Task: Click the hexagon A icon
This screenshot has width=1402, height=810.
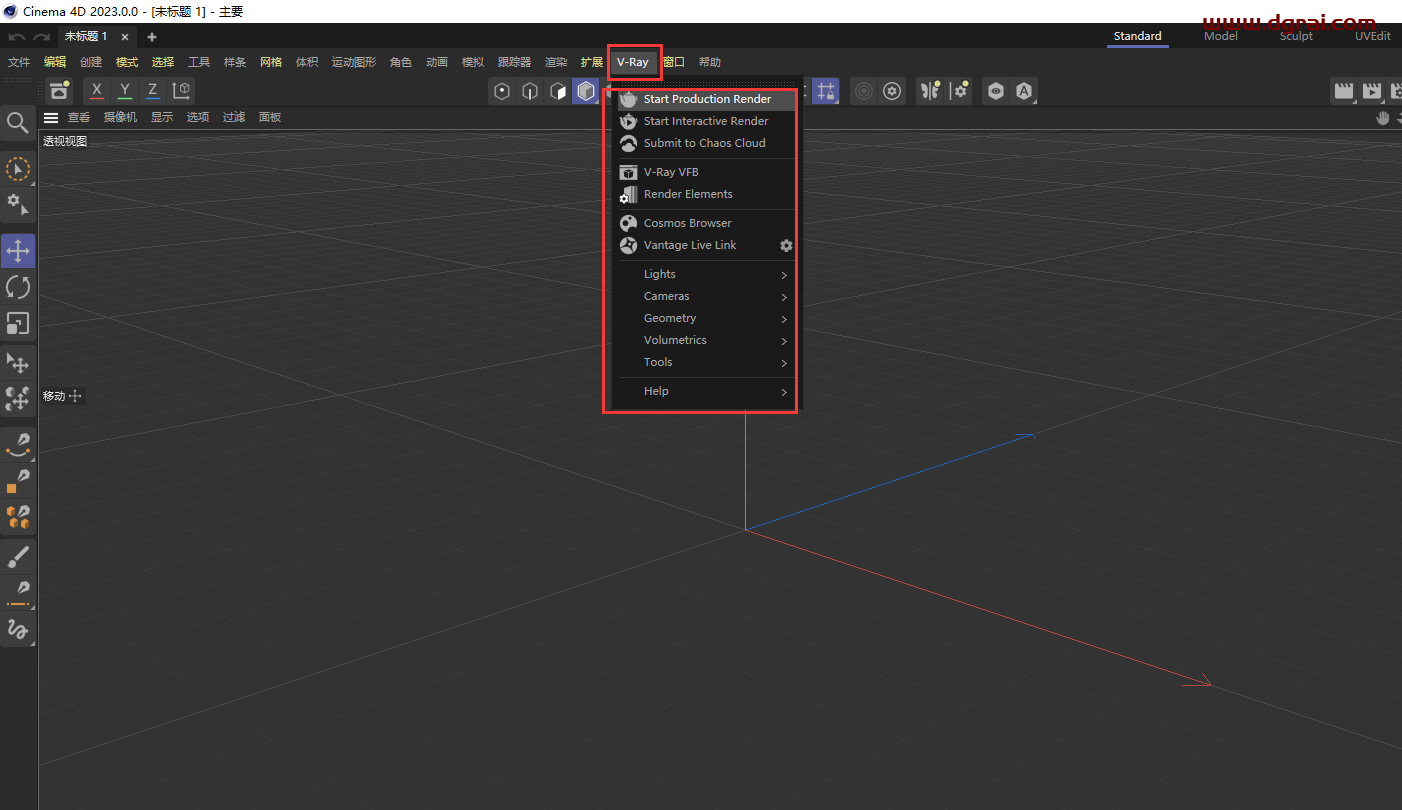Action: [x=1024, y=91]
